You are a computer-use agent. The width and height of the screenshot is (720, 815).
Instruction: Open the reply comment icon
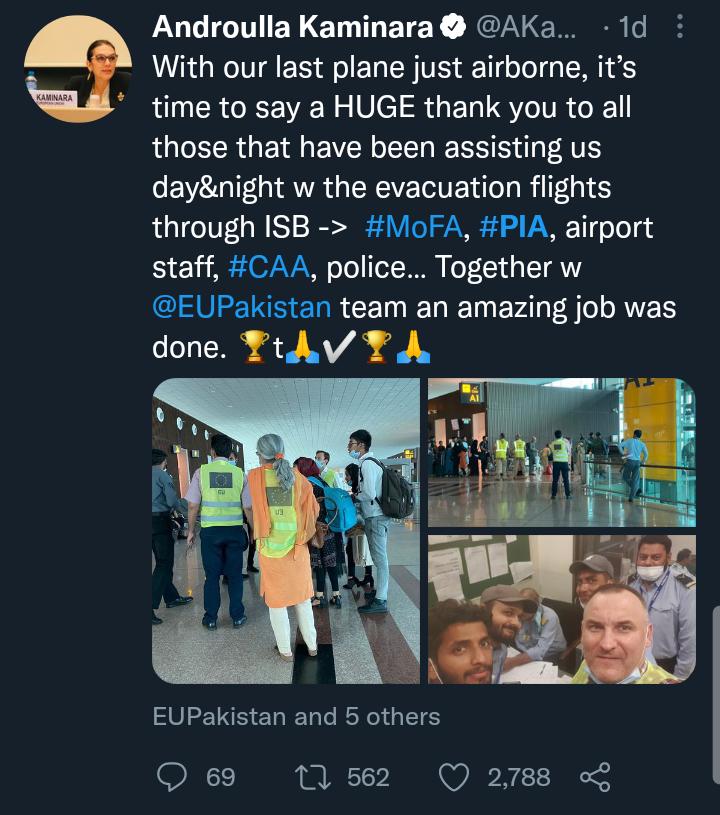click(x=174, y=776)
